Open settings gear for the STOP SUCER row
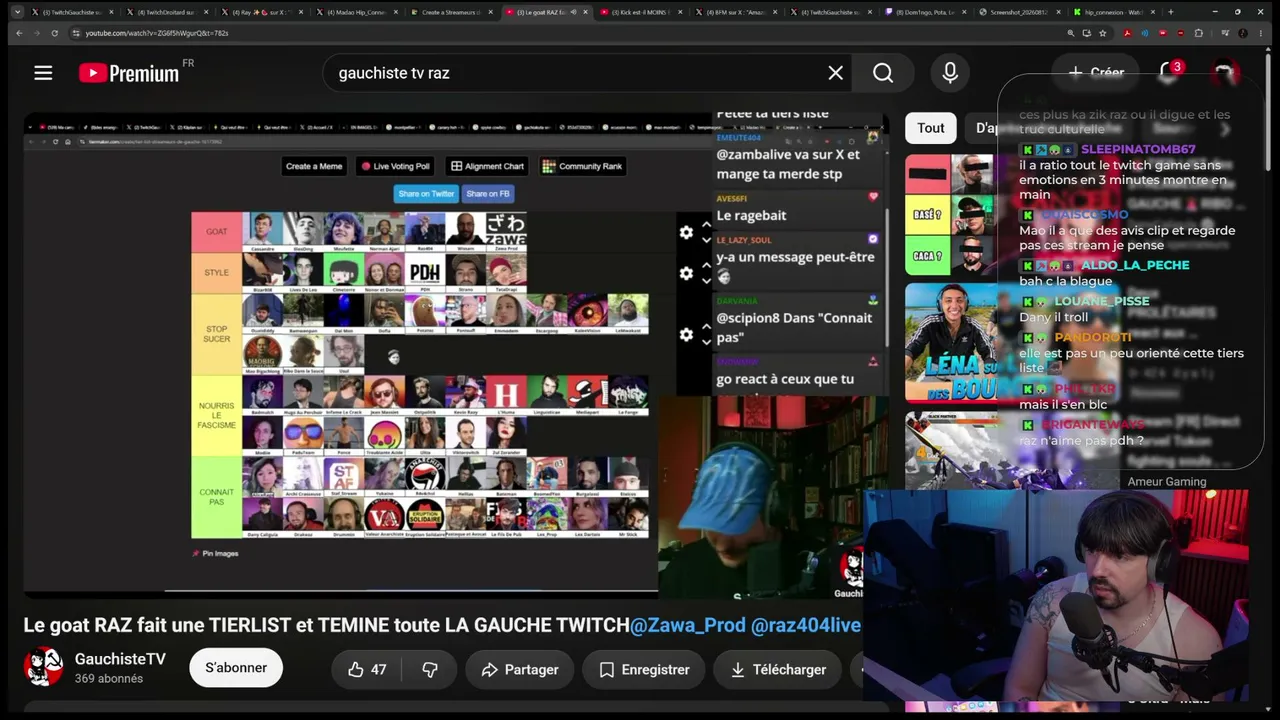The image size is (1280, 720). pyautogui.click(x=686, y=335)
